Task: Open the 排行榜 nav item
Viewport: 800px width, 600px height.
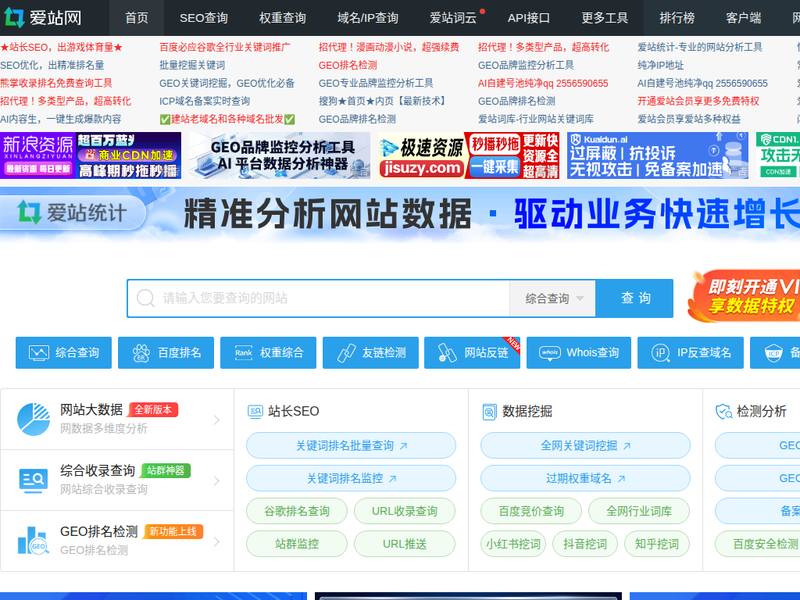Action: (677, 18)
